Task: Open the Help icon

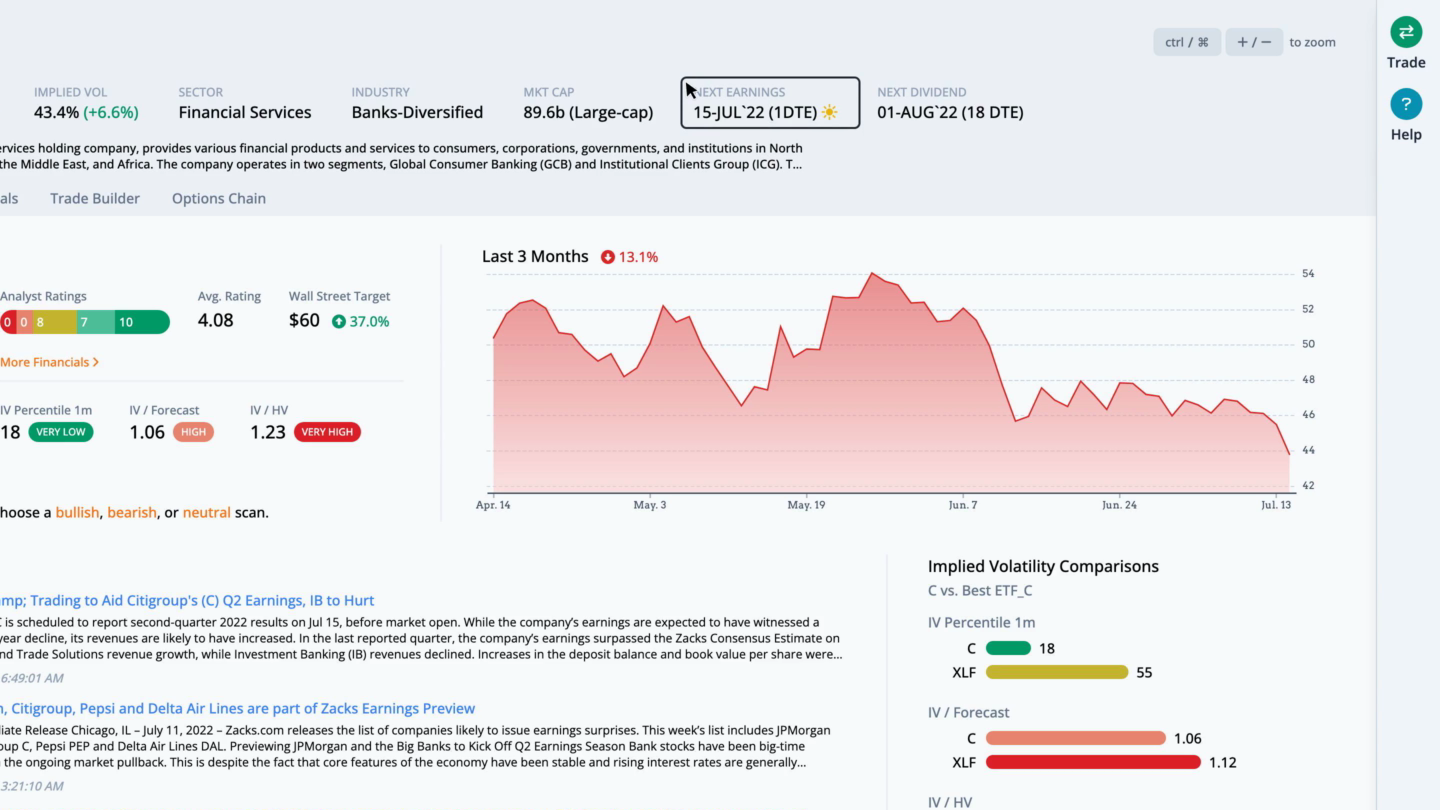Action: pos(1406,104)
